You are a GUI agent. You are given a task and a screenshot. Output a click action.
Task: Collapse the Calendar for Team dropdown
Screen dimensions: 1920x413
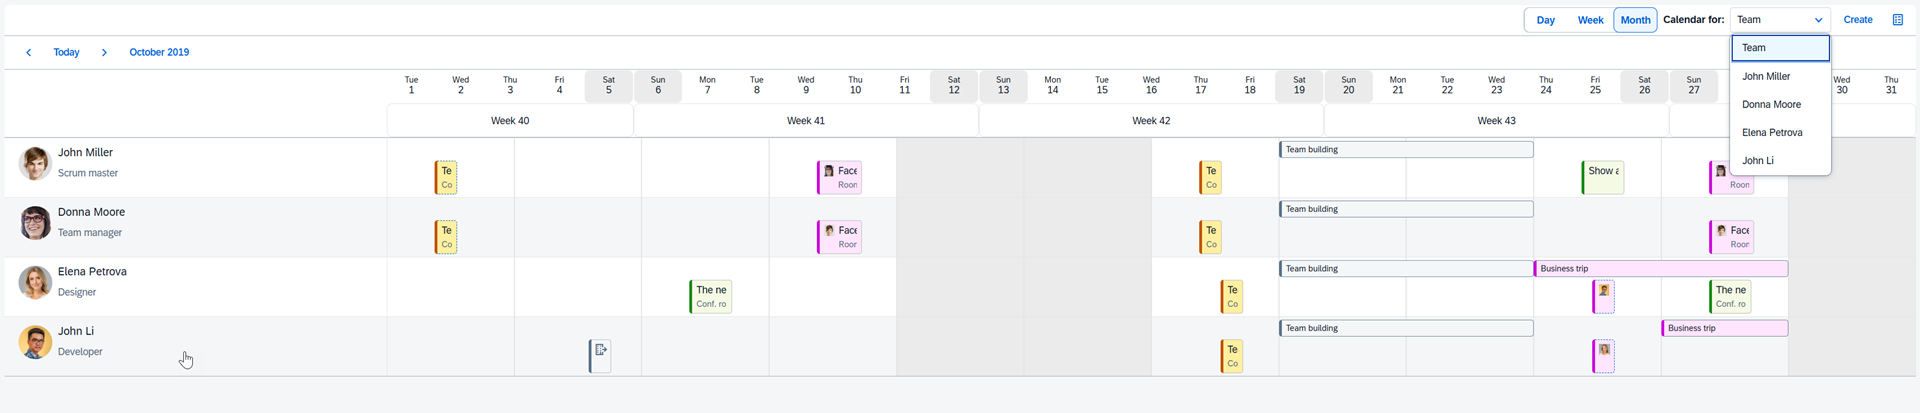coord(1780,20)
